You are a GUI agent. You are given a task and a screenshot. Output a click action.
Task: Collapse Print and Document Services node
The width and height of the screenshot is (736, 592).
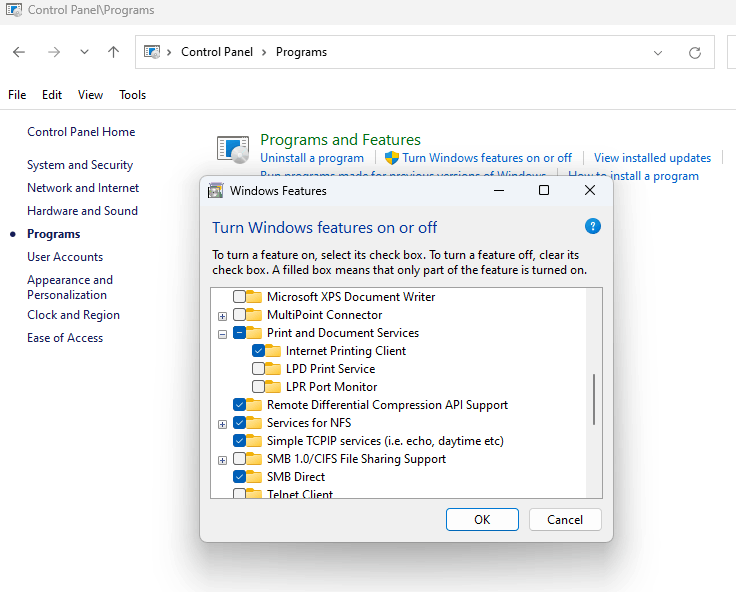point(222,334)
